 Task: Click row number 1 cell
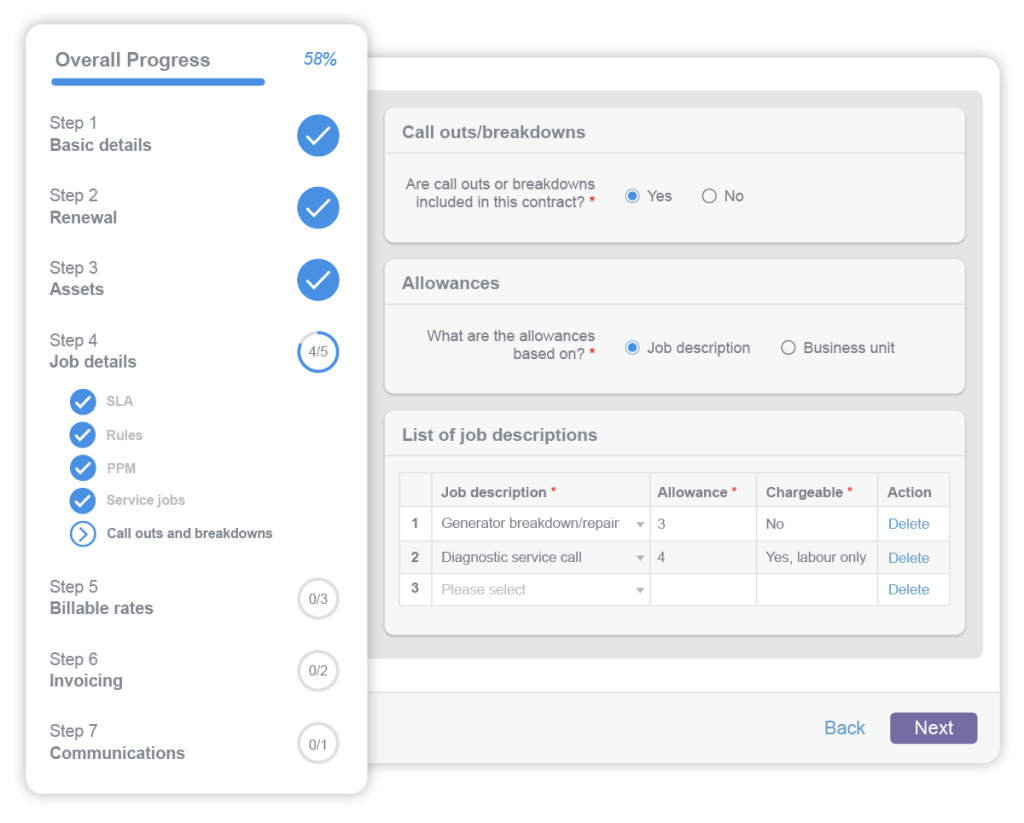[x=415, y=524]
